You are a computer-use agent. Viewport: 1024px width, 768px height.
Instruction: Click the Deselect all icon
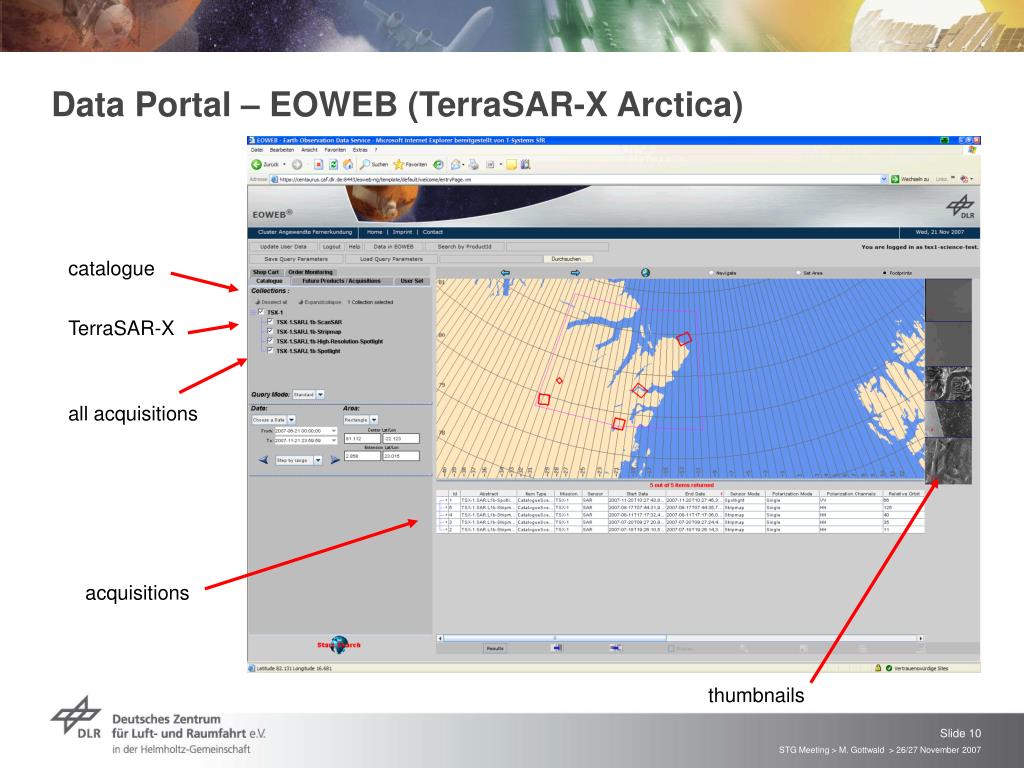pyautogui.click(x=257, y=302)
